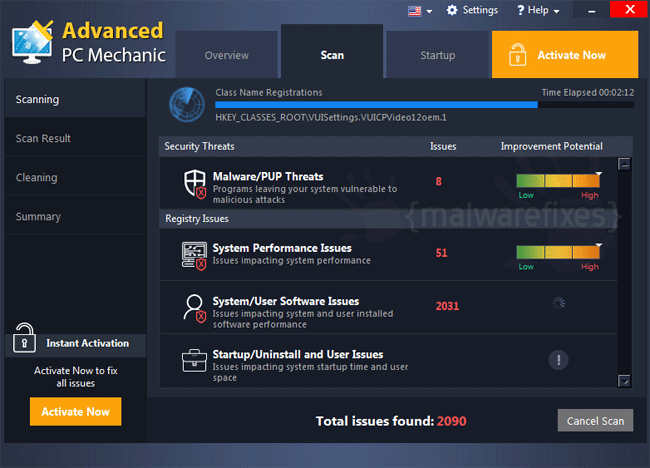Click the Malware/PUP Threats shield icon
This screenshot has height=468, width=650.
[x=195, y=184]
